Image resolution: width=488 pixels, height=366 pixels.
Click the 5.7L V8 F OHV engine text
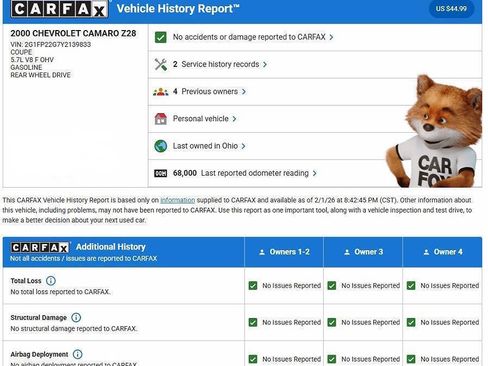[32, 60]
